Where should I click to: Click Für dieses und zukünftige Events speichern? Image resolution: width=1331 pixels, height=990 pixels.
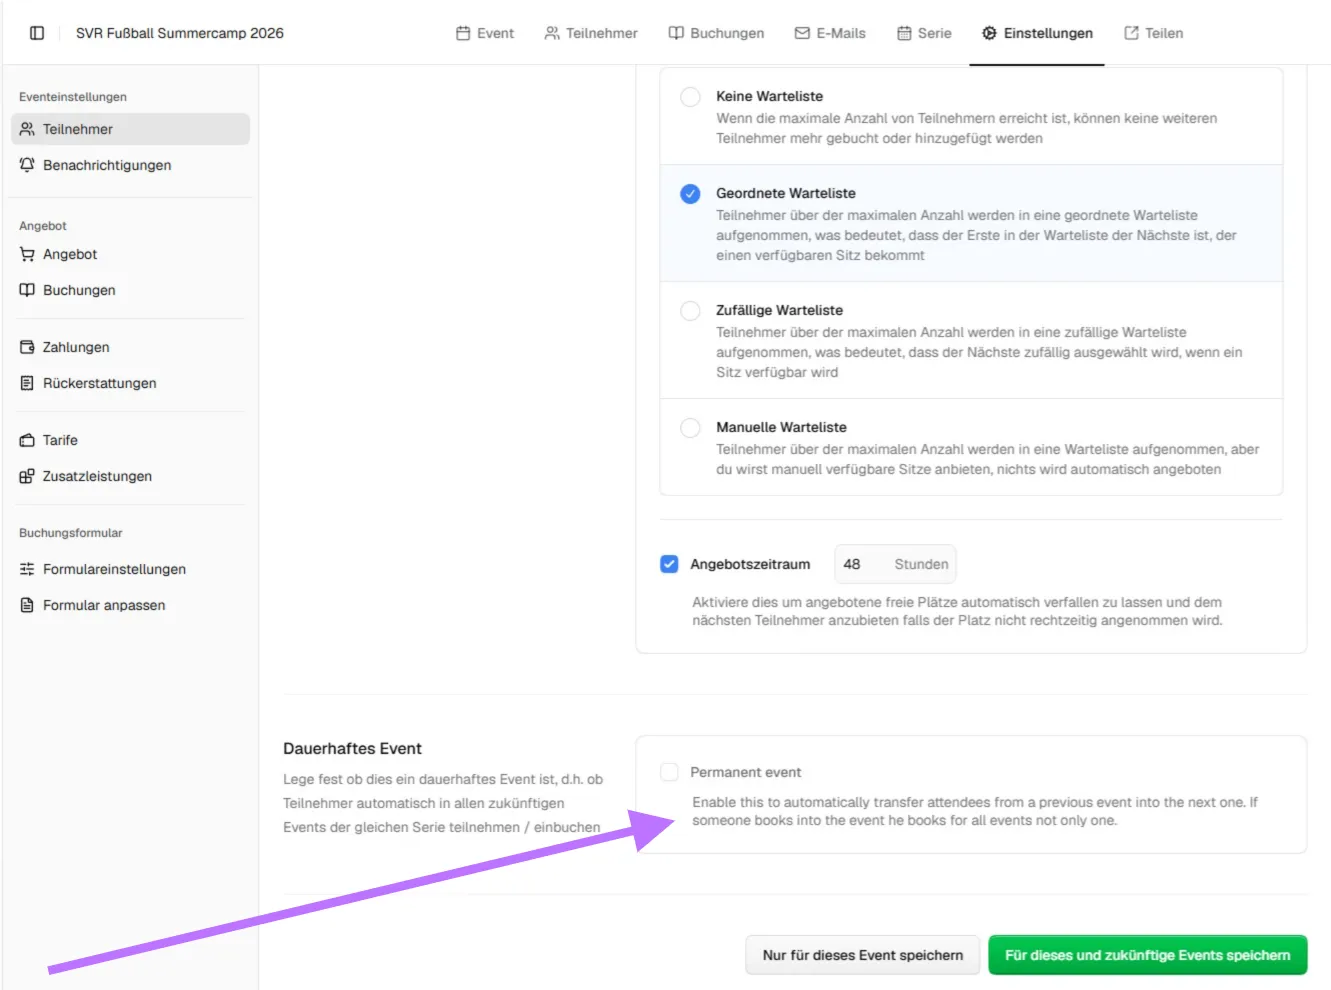[1147, 955]
